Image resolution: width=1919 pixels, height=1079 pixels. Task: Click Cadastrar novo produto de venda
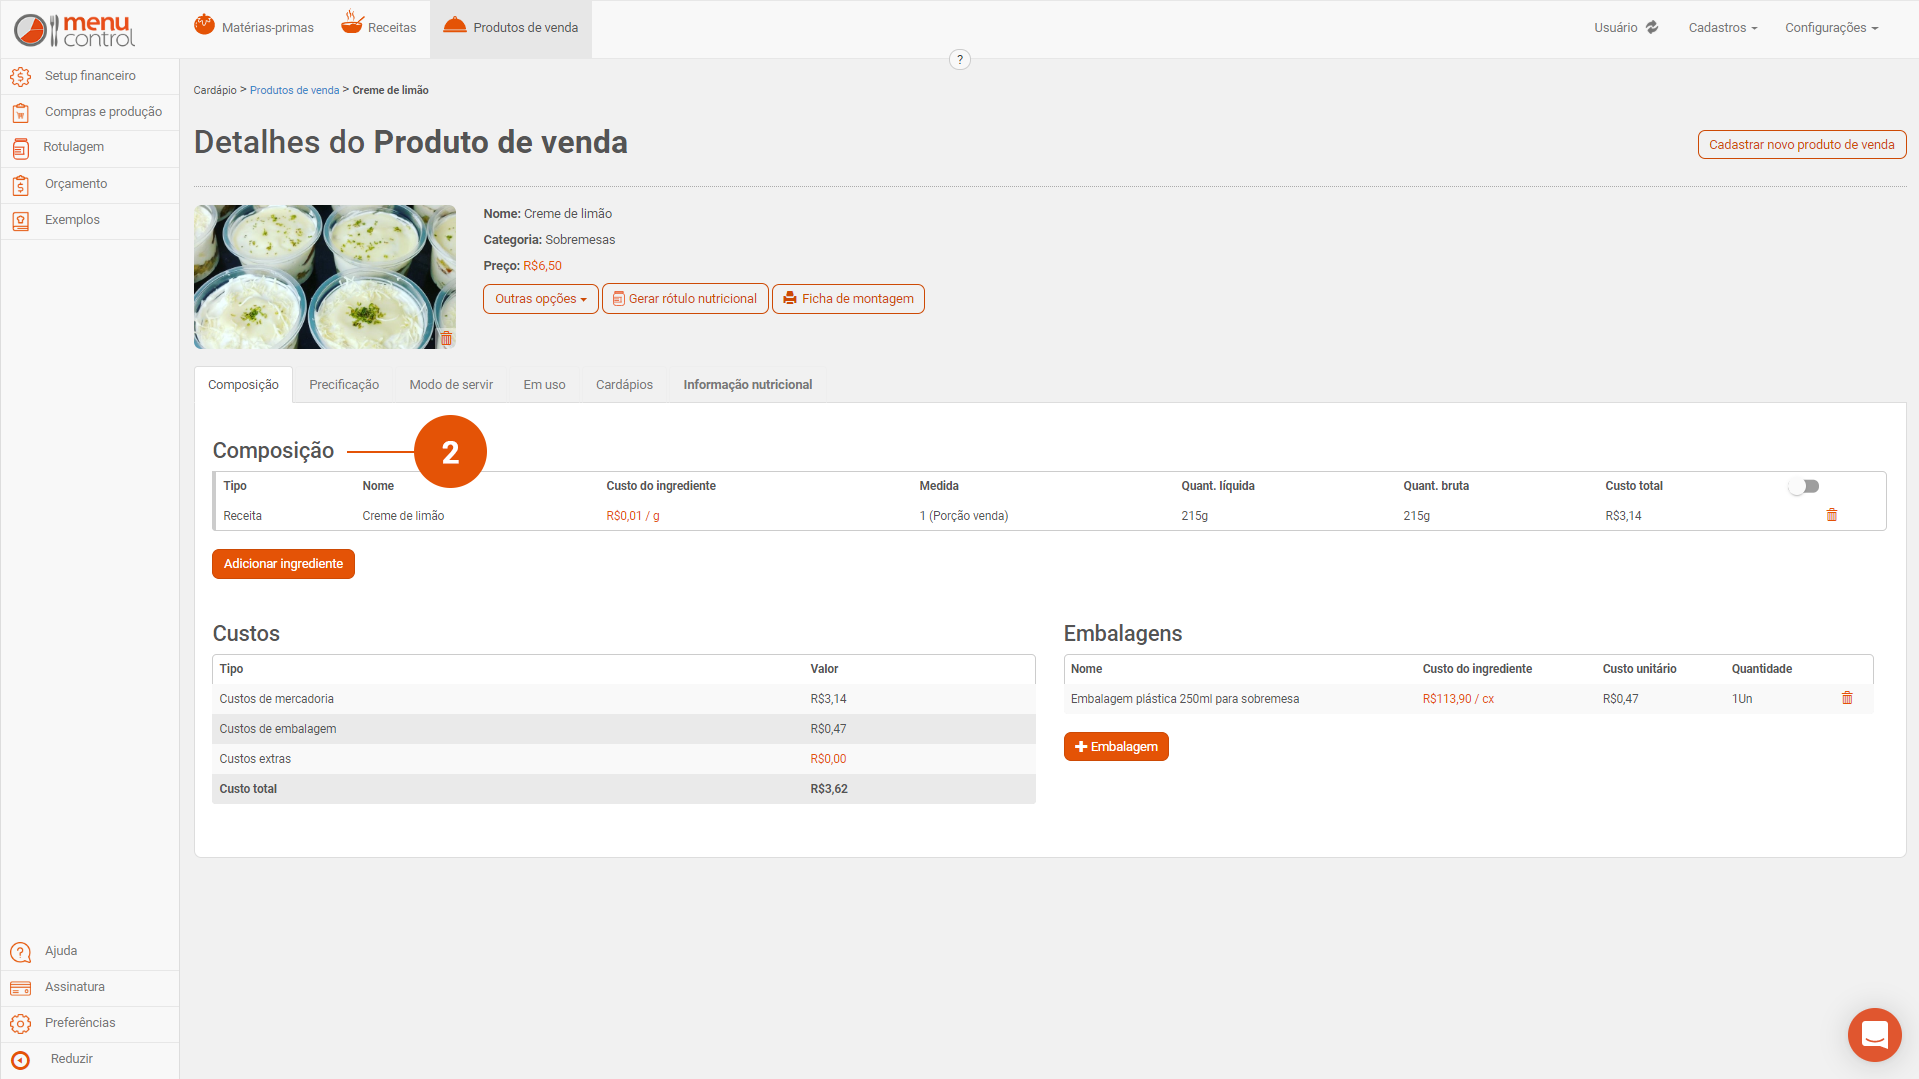[1802, 145]
